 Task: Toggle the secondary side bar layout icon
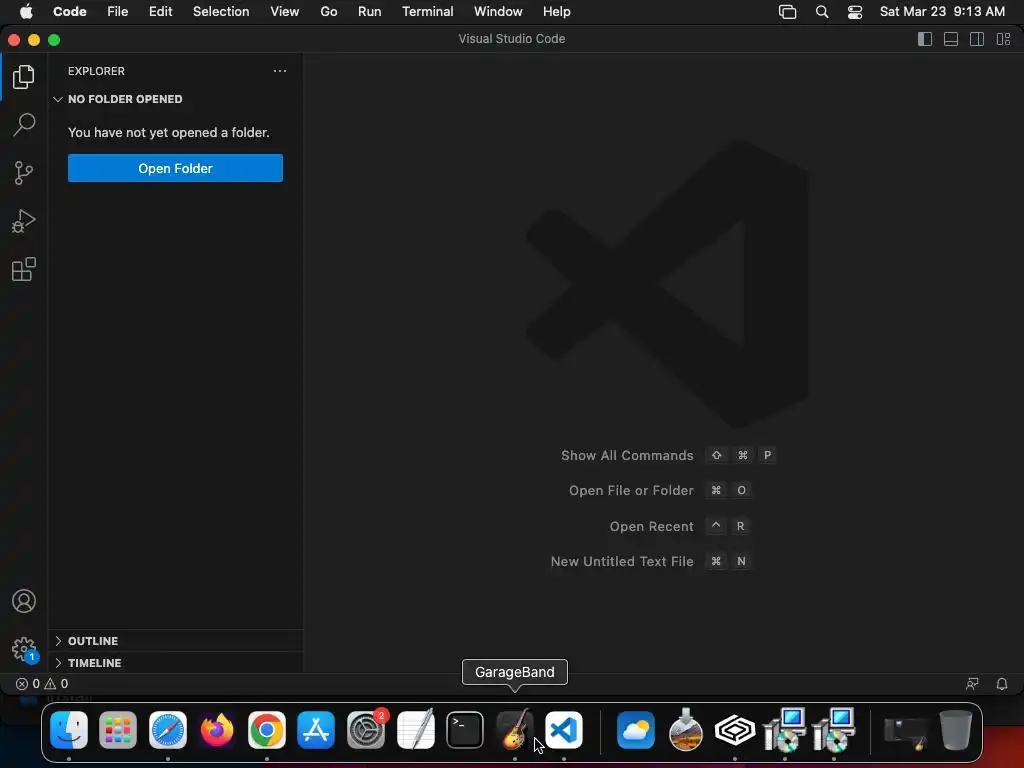click(977, 39)
